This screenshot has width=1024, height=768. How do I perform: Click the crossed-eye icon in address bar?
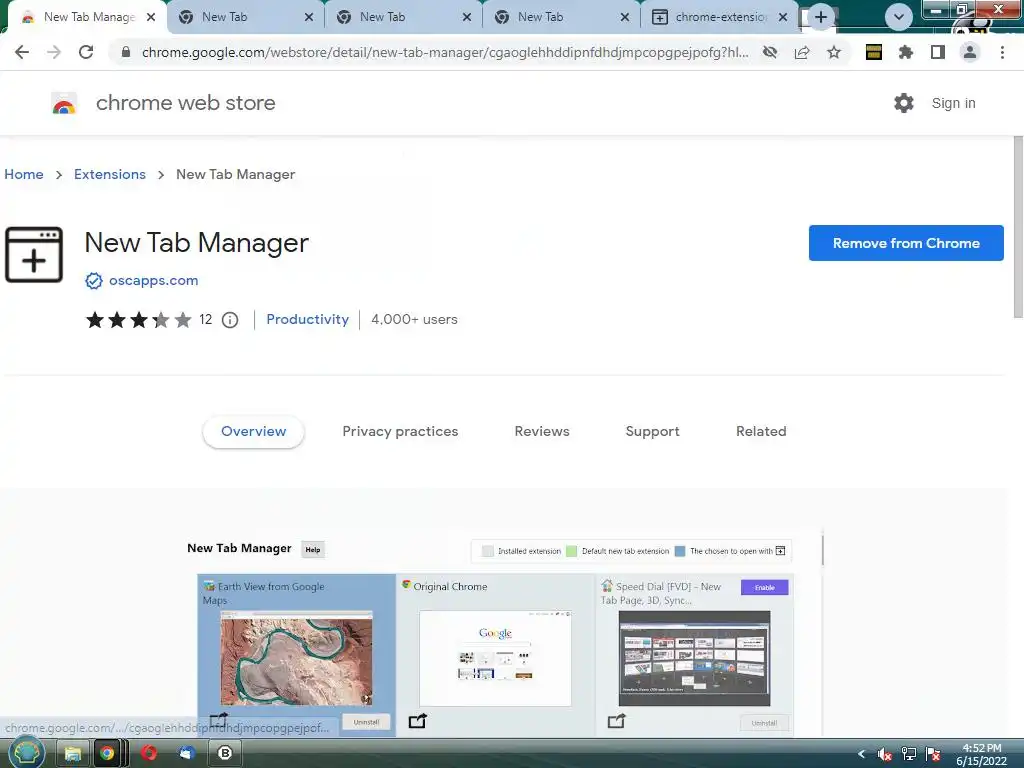point(770,52)
